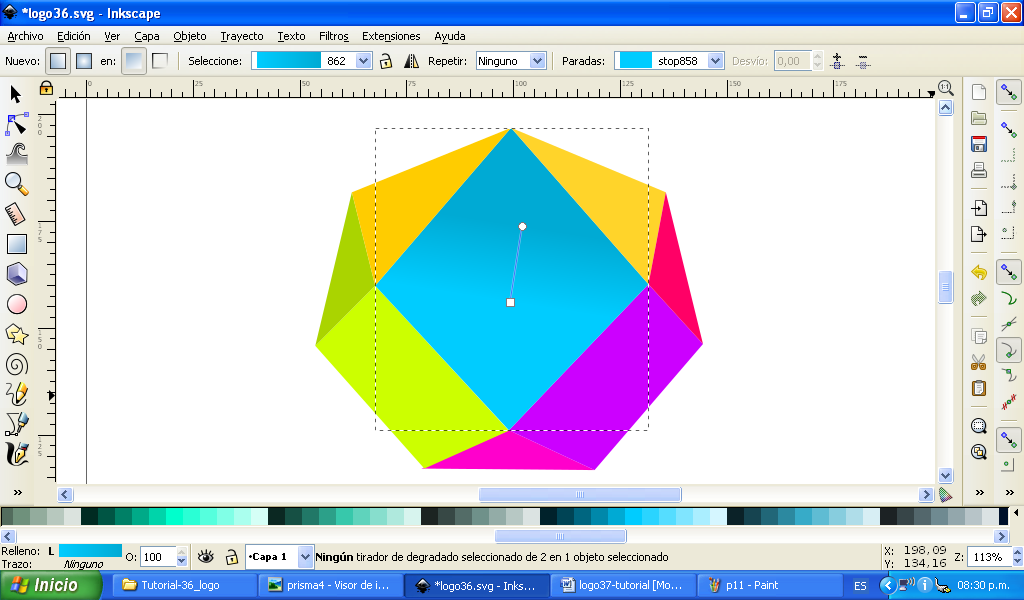Open the Objeto menu

(189, 36)
